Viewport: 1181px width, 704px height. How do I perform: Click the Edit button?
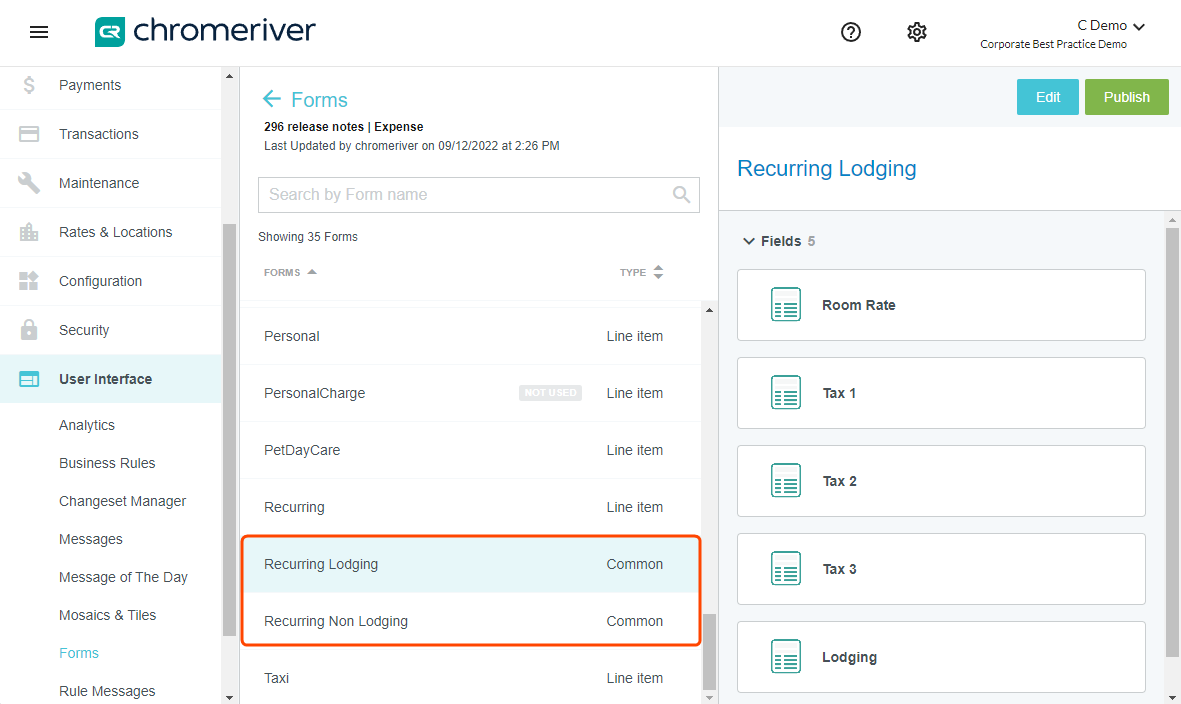(1047, 97)
